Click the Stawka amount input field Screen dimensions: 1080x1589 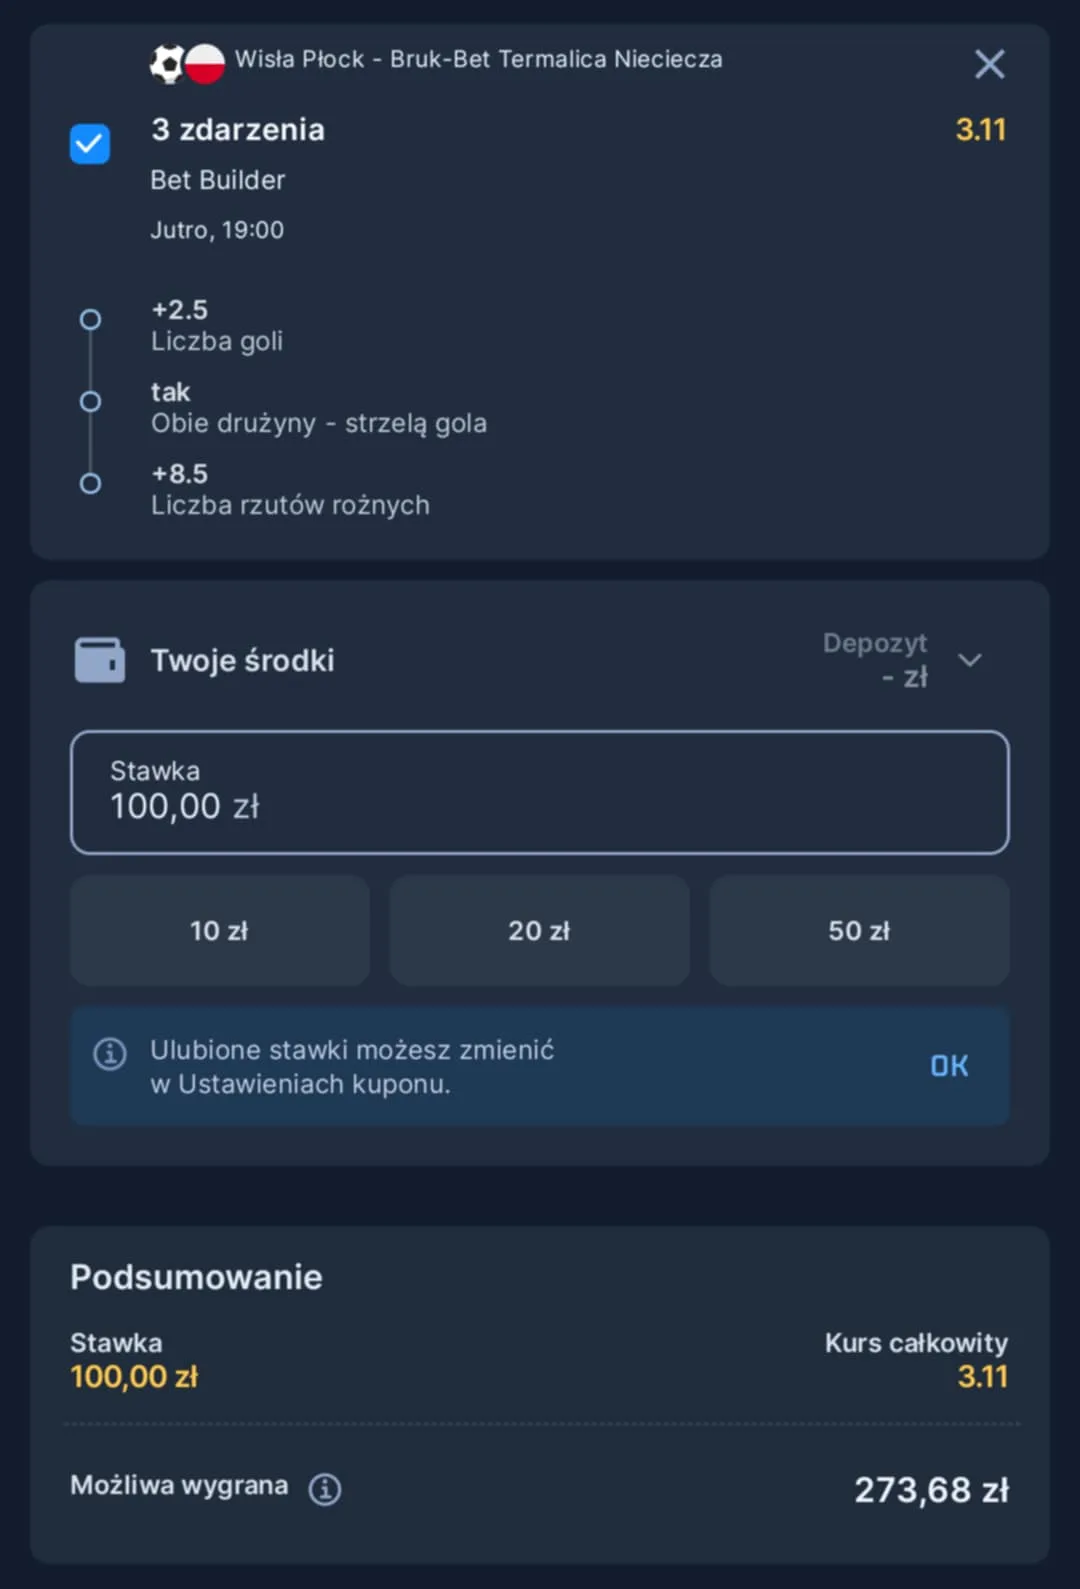[540, 792]
